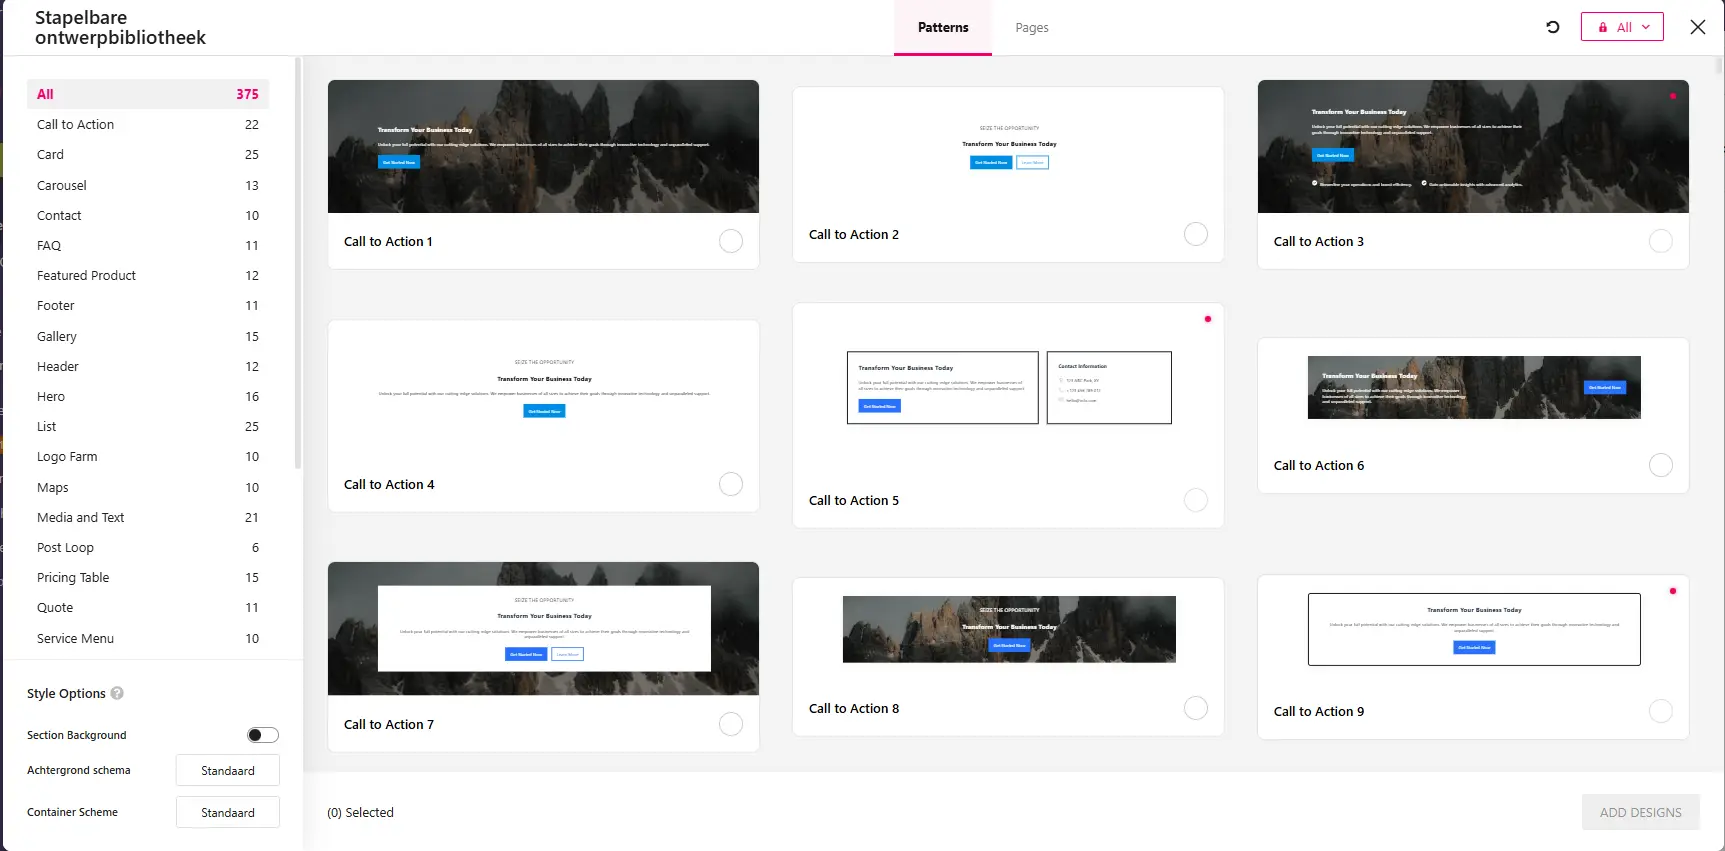Filter by Media and Text category

coord(148,517)
